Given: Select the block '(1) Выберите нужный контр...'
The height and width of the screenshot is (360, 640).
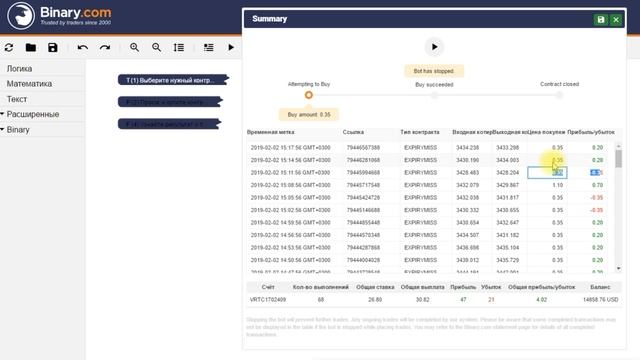Looking at the screenshot, I should [173, 80].
